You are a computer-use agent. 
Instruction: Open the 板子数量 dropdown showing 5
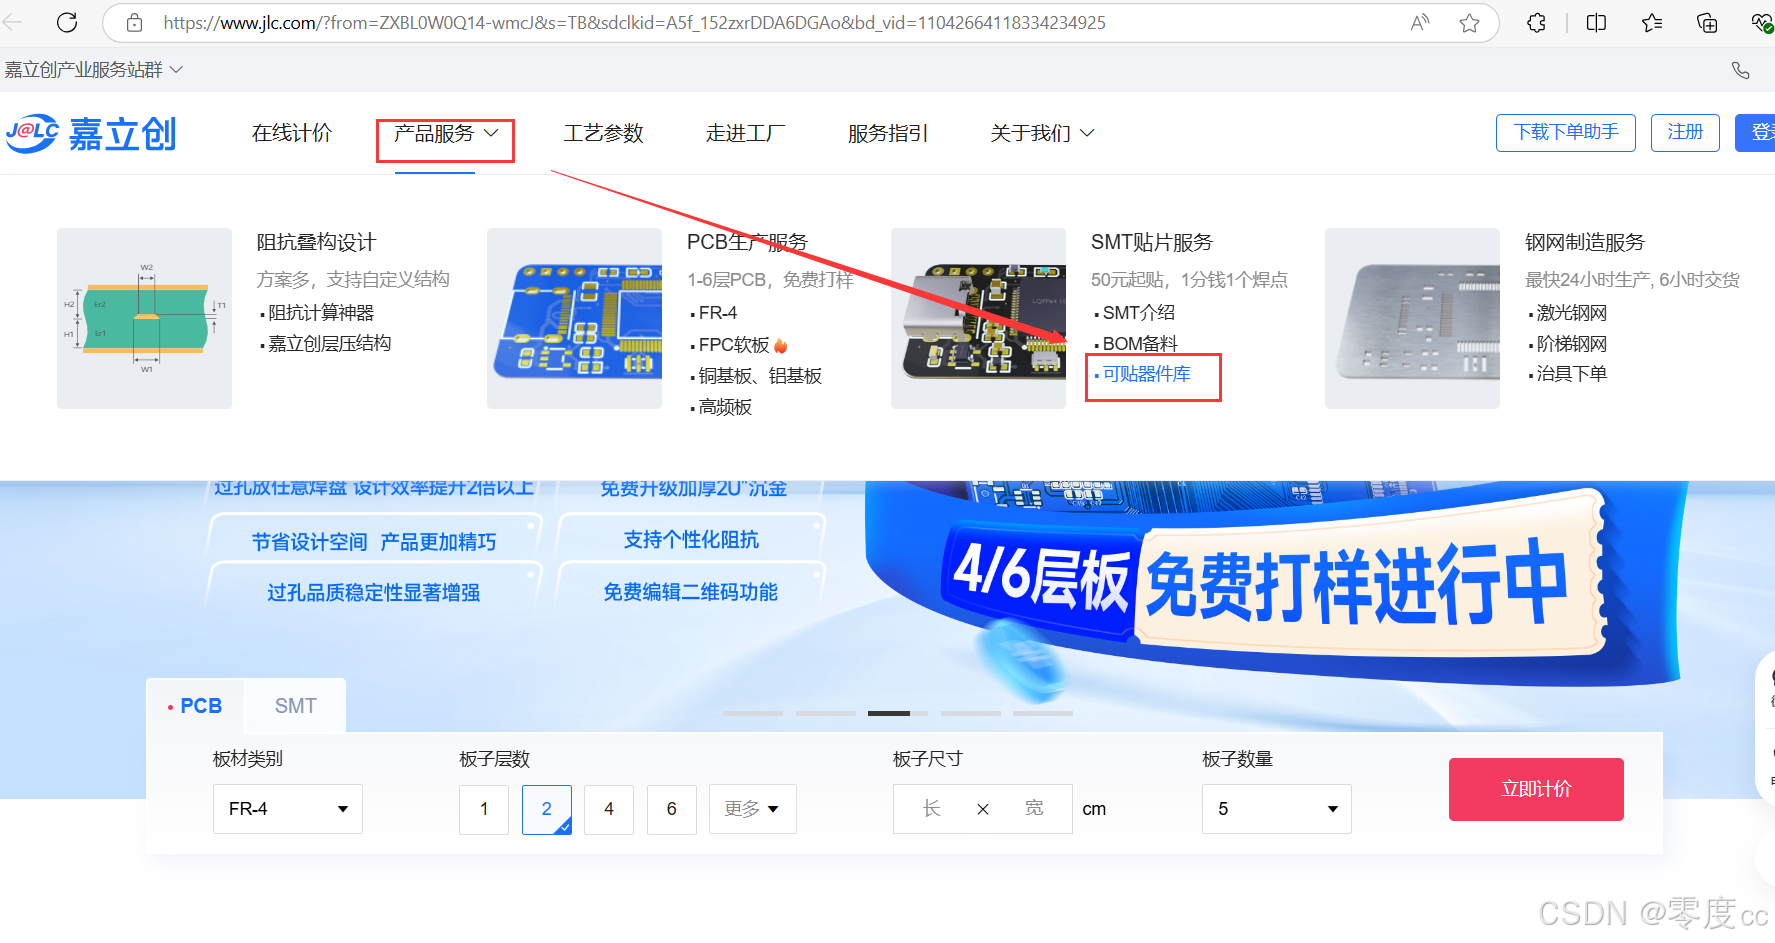1277,809
